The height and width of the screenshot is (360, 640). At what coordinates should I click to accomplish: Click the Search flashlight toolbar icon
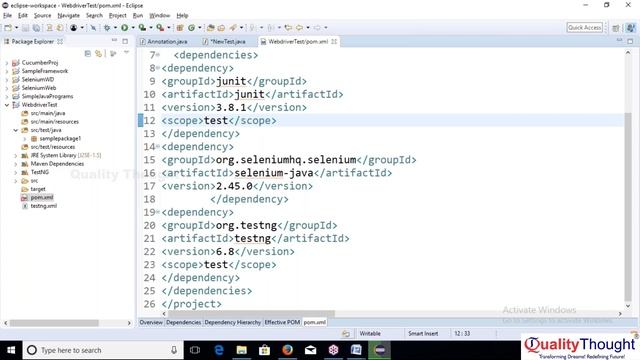pos(233,28)
